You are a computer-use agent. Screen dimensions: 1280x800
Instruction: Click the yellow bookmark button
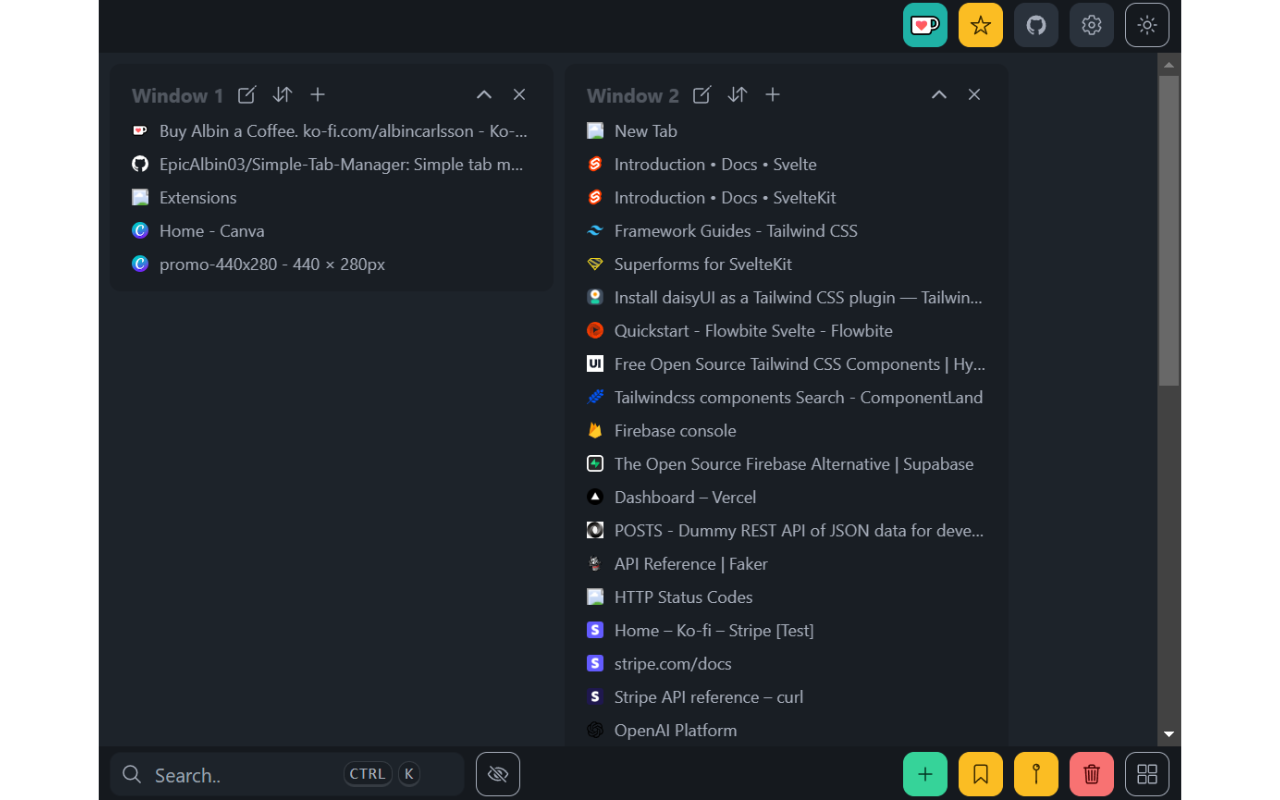[x=981, y=774]
